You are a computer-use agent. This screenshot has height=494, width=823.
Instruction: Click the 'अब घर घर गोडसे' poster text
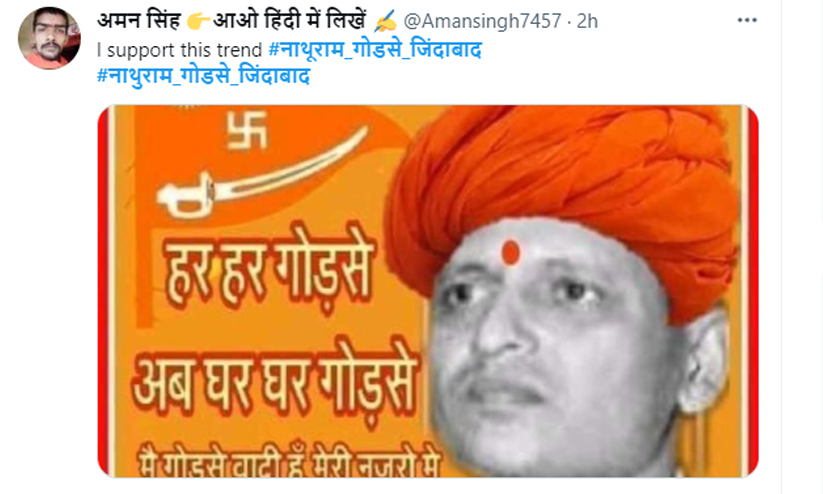click(x=275, y=379)
